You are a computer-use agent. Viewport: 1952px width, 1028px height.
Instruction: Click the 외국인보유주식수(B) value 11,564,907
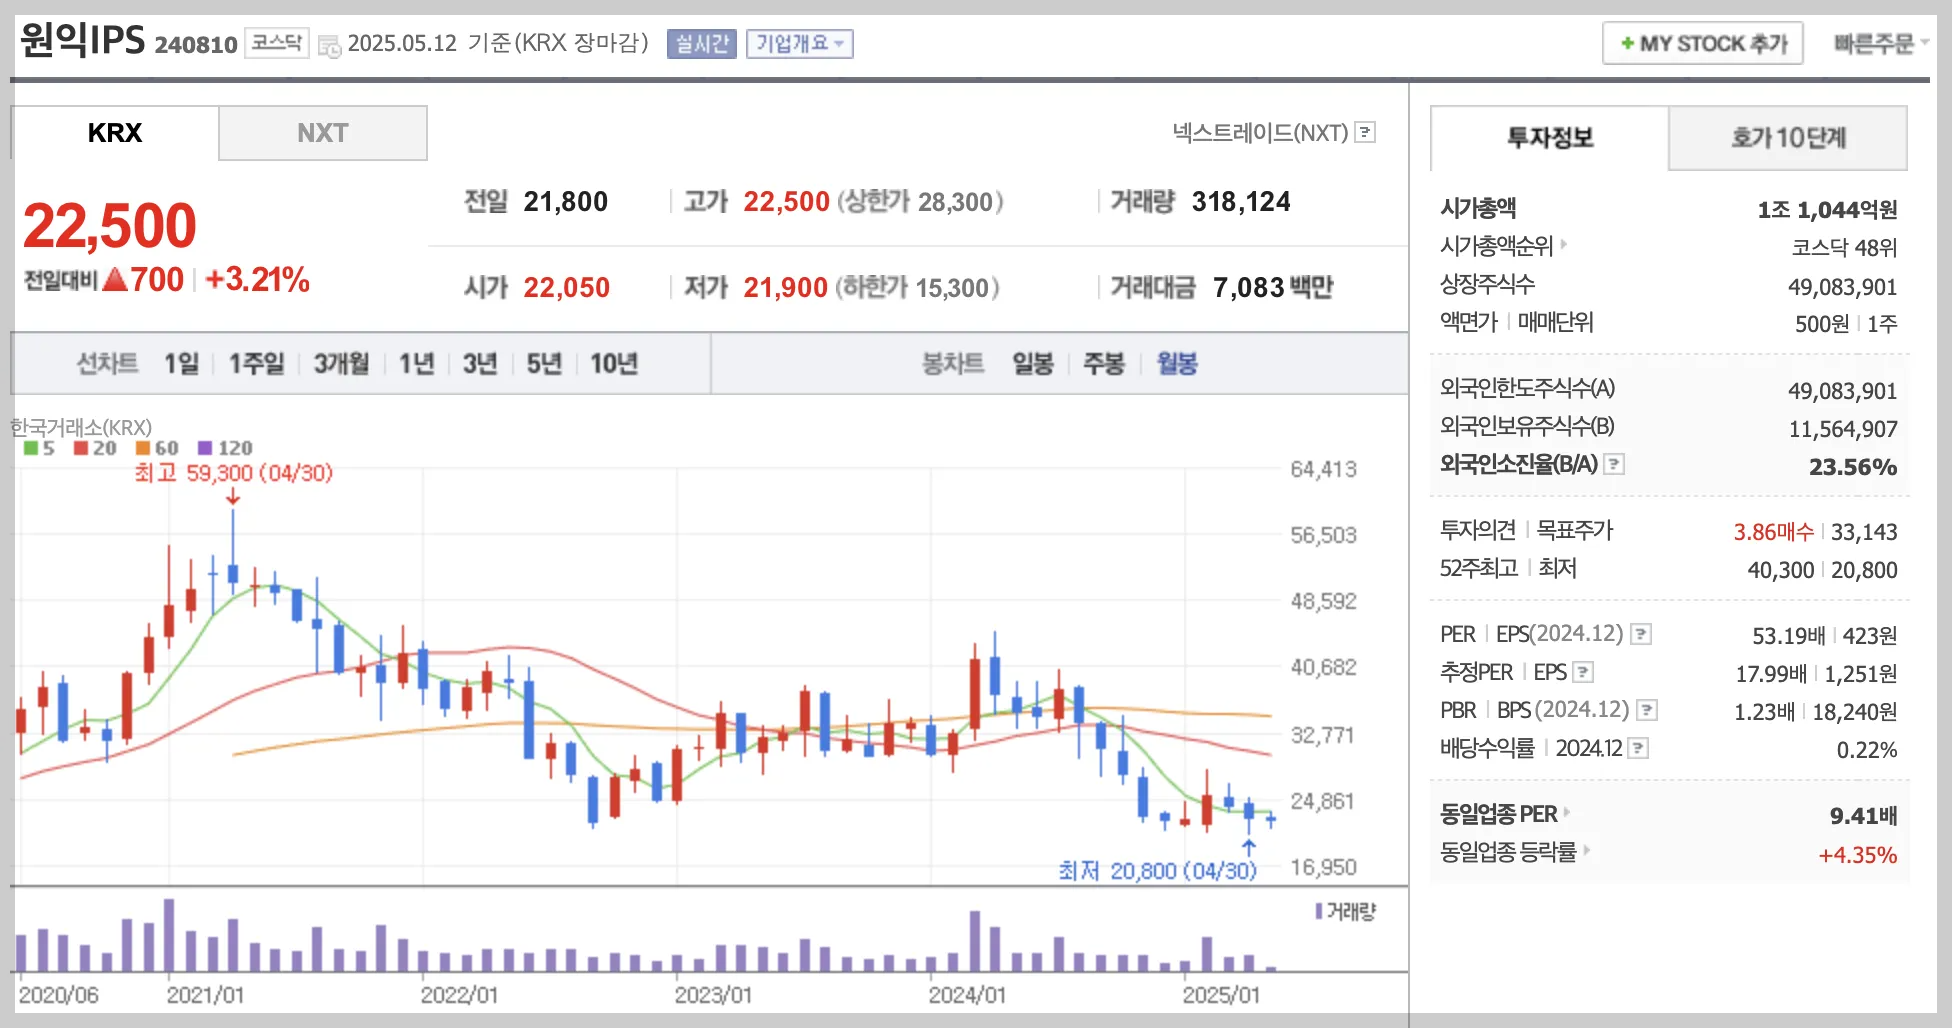pyautogui.click(x=1843, y=430)
